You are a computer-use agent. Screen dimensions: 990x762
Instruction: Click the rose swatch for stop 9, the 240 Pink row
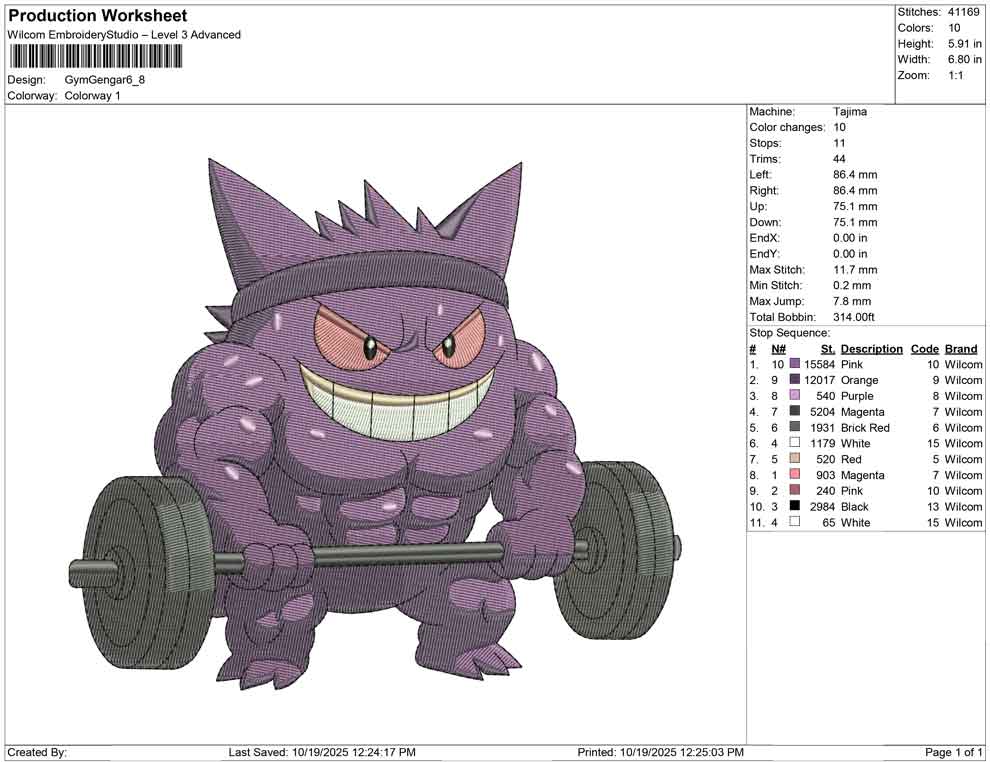pos(795,491)
